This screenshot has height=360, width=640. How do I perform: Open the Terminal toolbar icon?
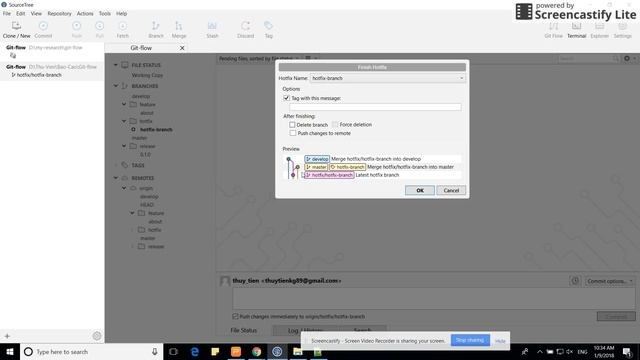pyautogui.click(x=576, y=26)
